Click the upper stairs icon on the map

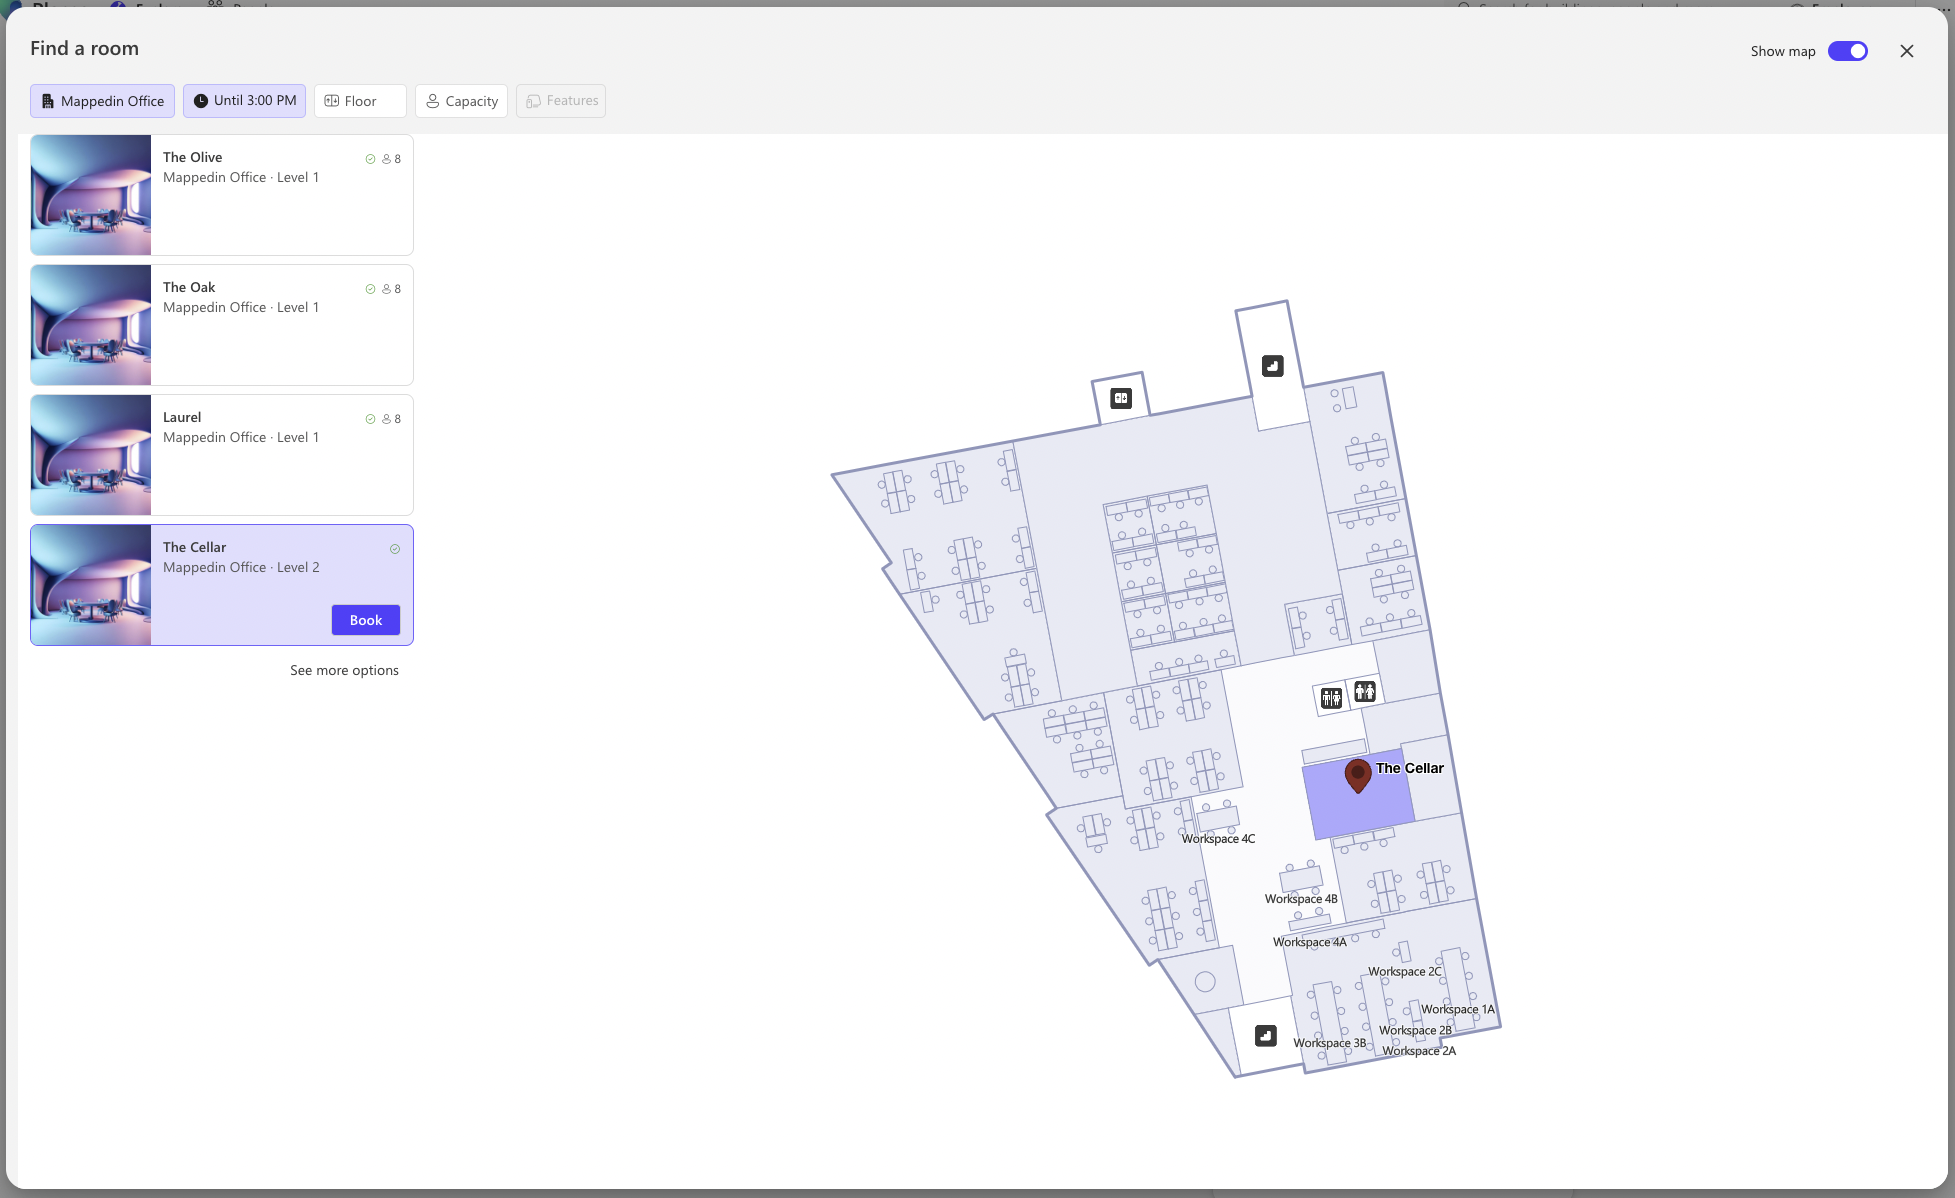pos(1272,366)
